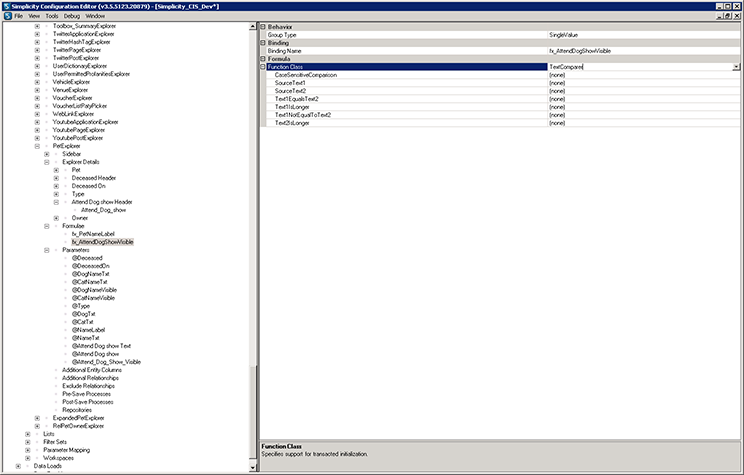This screenshot has width=744, height=475.
Task: Collapse the Formula property section
Action: pyautogui.click(x=263, y=59)
